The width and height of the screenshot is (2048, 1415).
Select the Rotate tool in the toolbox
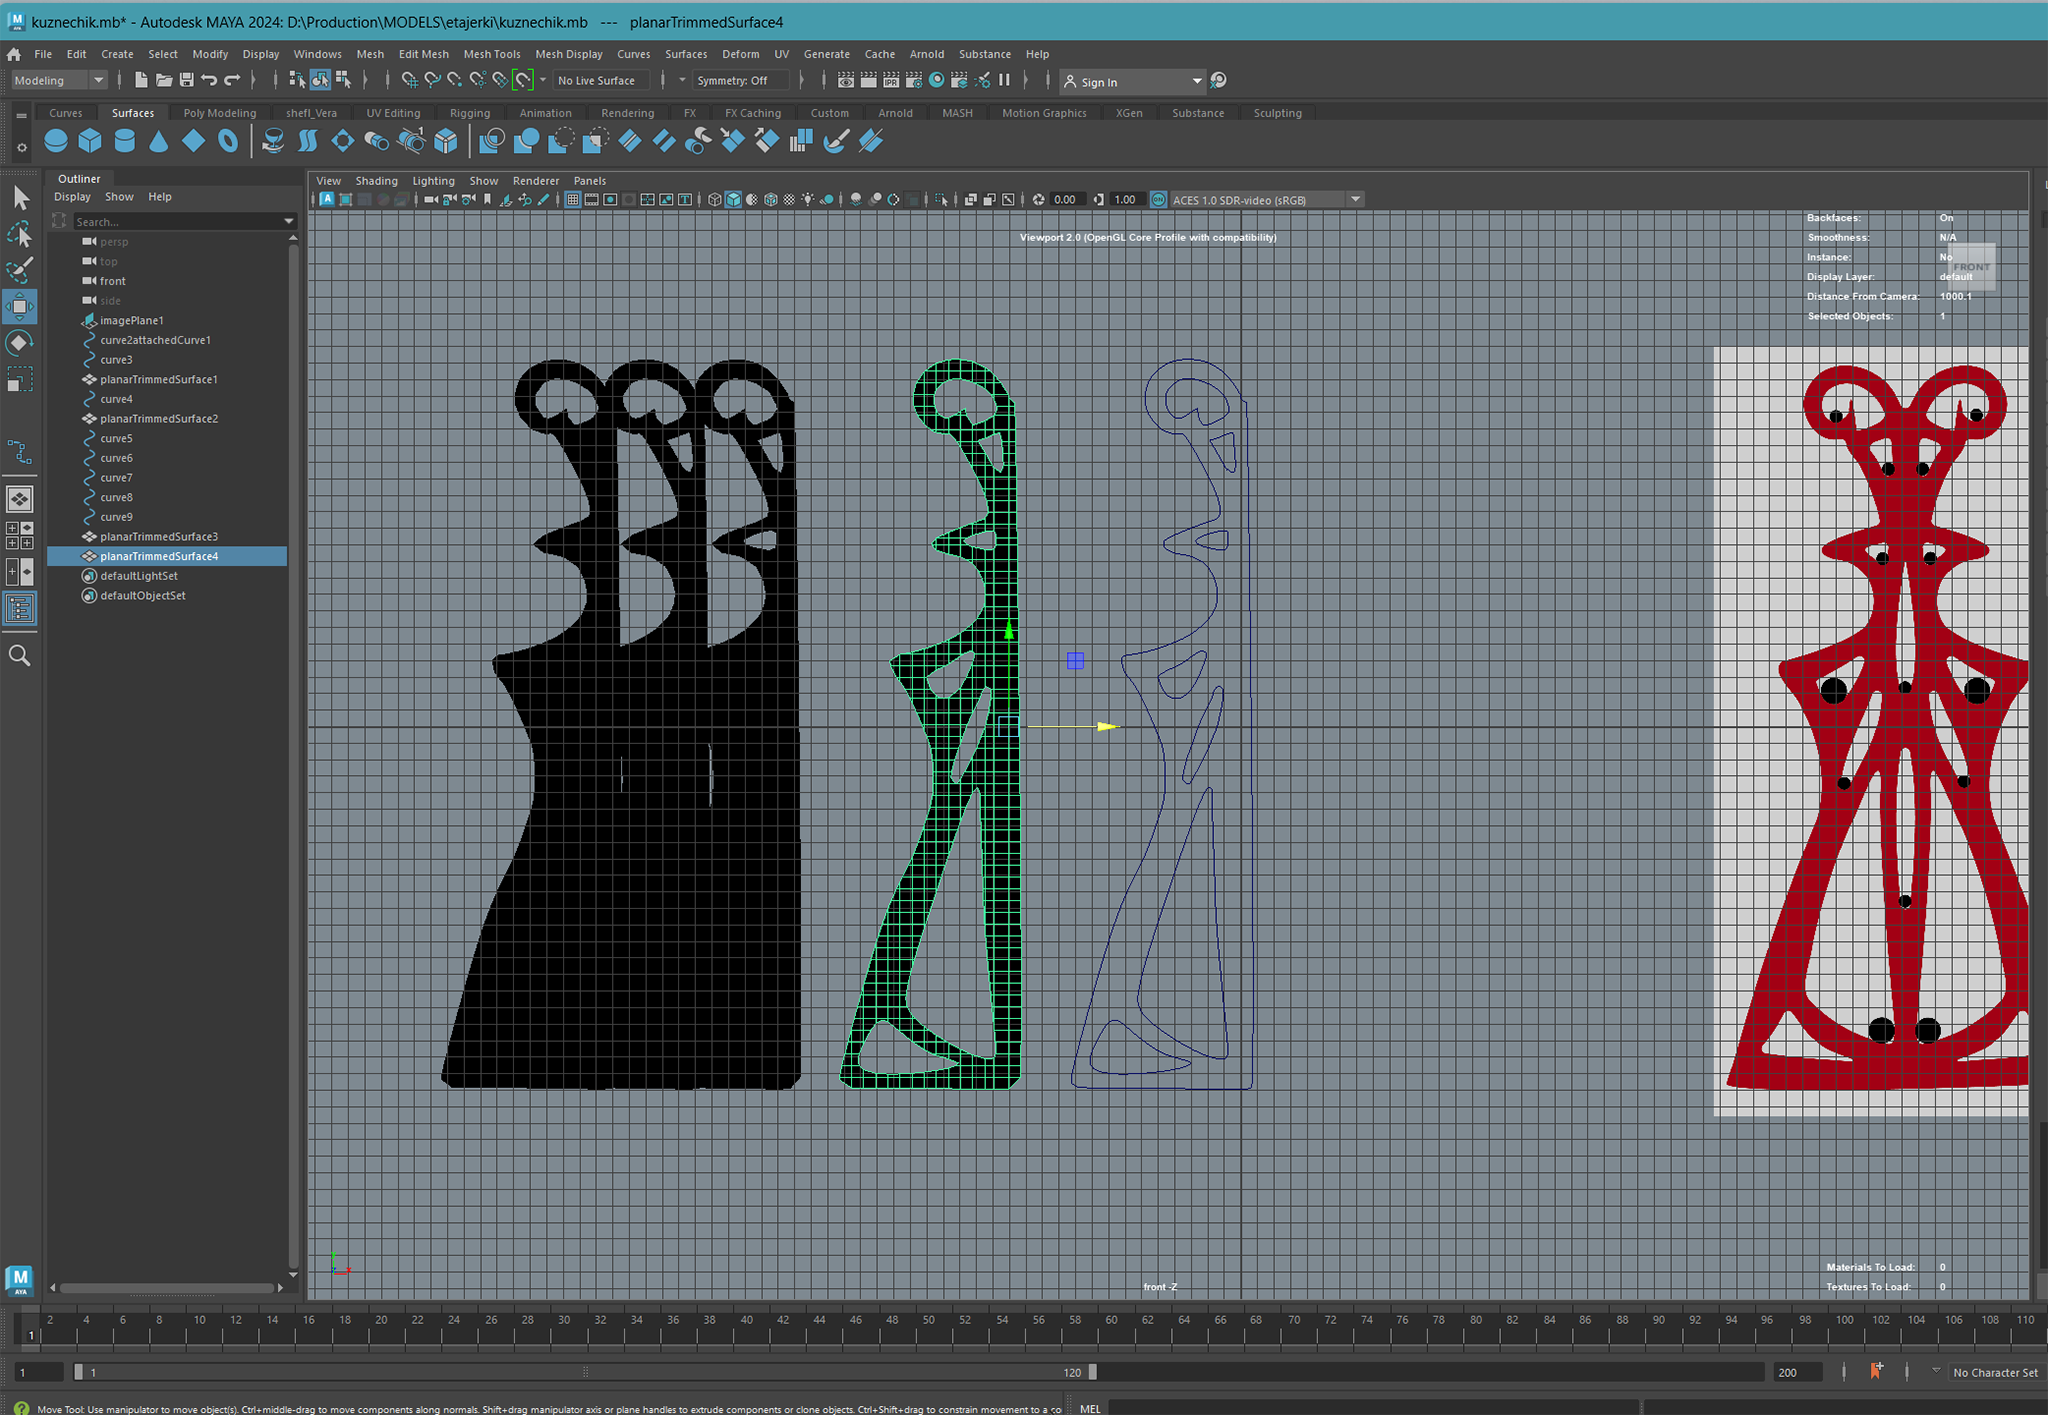click(x=19, y=343)
